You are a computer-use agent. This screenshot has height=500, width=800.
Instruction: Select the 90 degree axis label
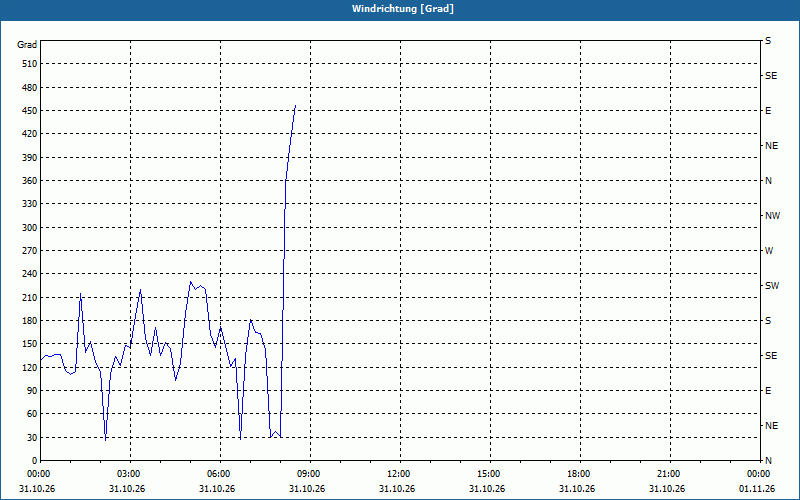pyautogui.click(x=32, y=391)
